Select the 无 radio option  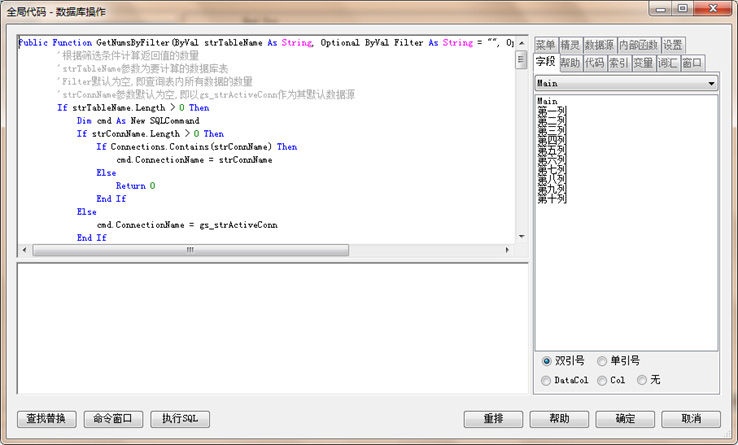(x=642, y=380)
